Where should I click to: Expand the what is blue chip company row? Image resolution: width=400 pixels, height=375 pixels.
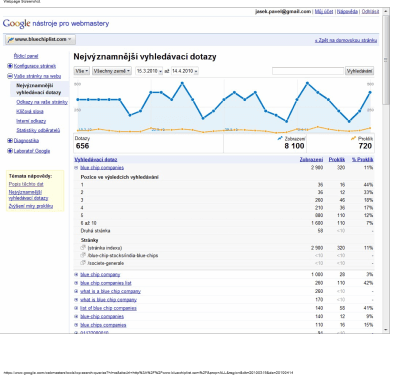pos(76,300)
